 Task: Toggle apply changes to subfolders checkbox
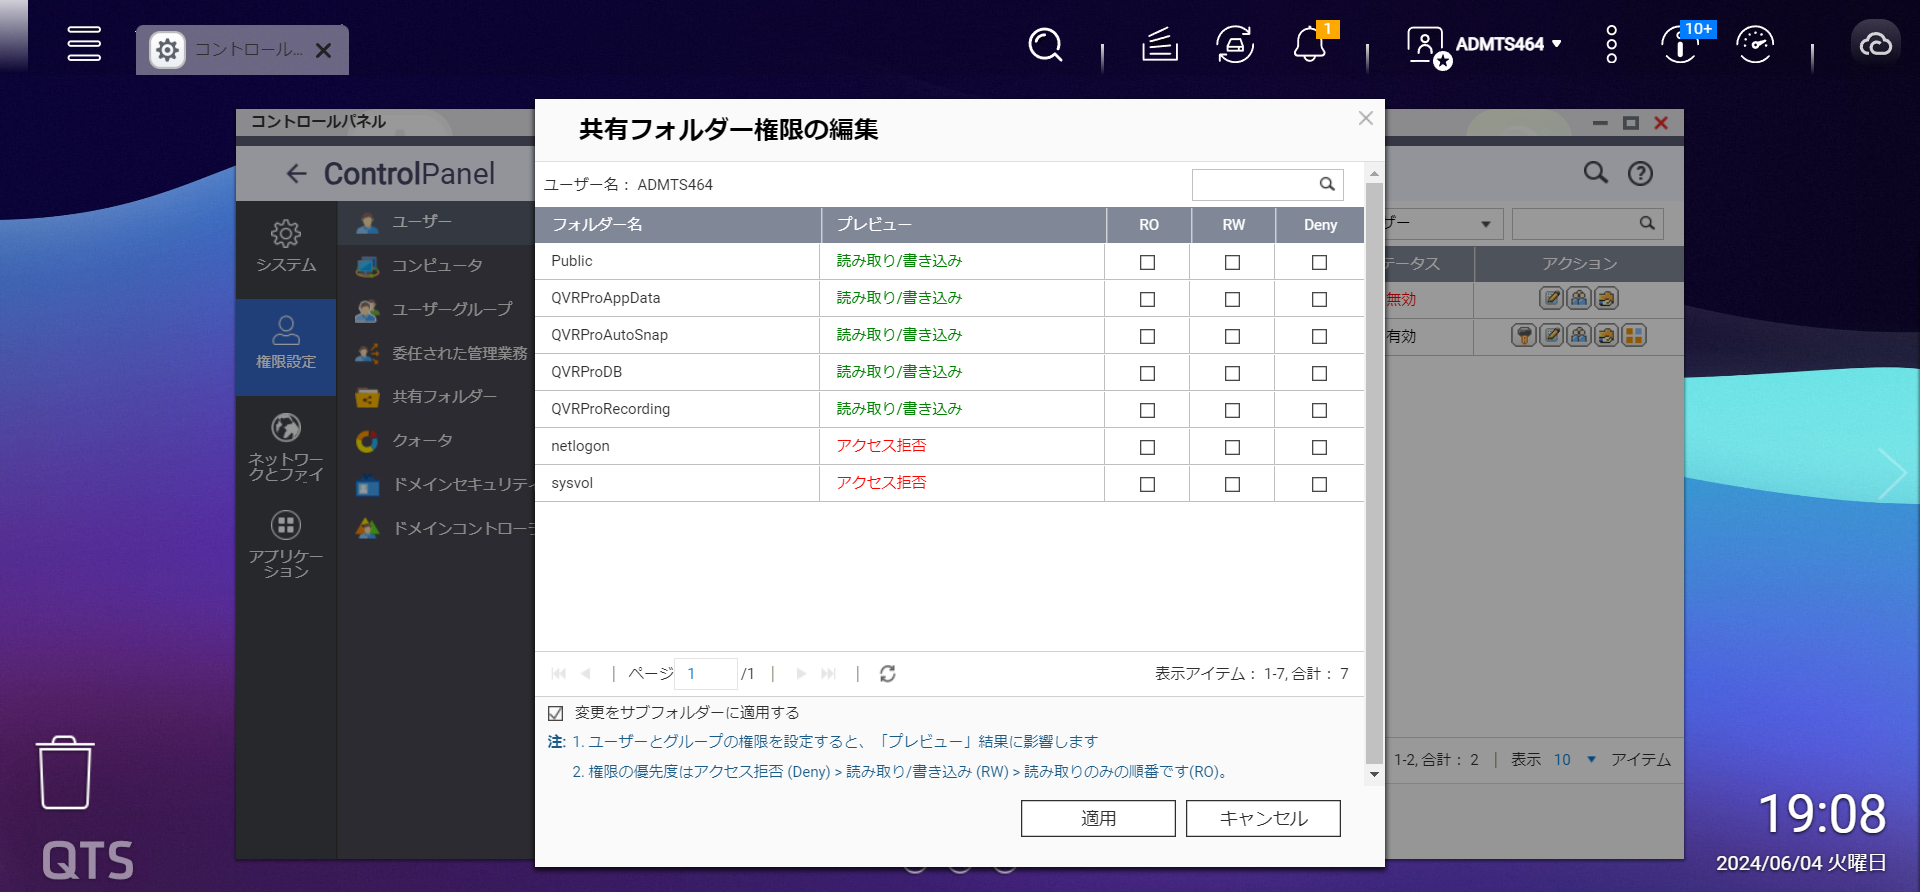556,713
